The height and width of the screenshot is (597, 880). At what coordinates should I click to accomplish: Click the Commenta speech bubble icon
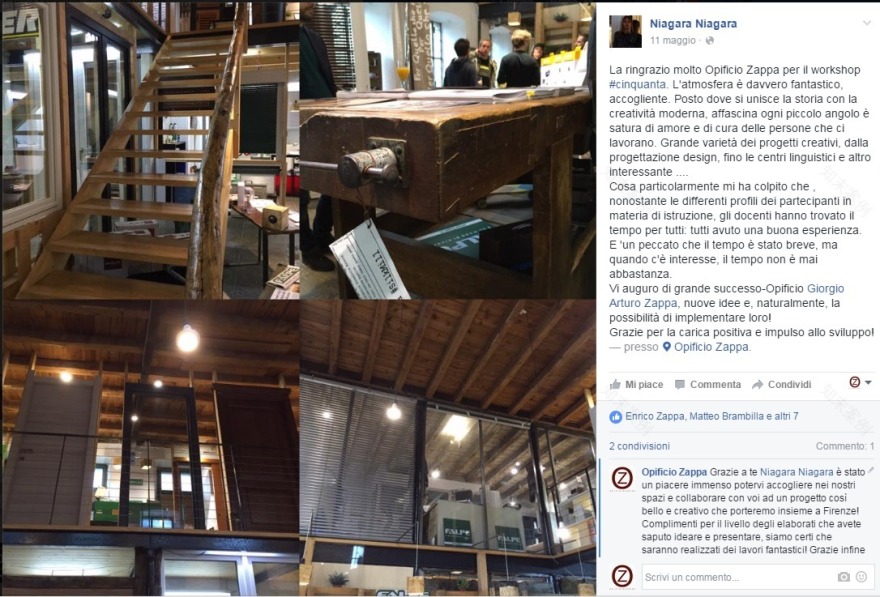point(680,384)
